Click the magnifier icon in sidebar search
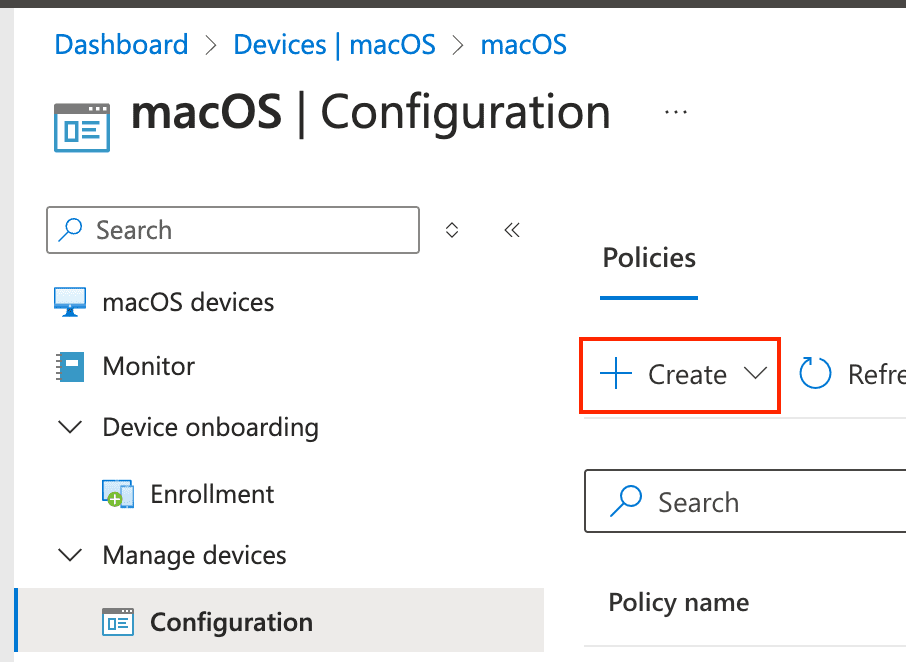 (68, 230)
